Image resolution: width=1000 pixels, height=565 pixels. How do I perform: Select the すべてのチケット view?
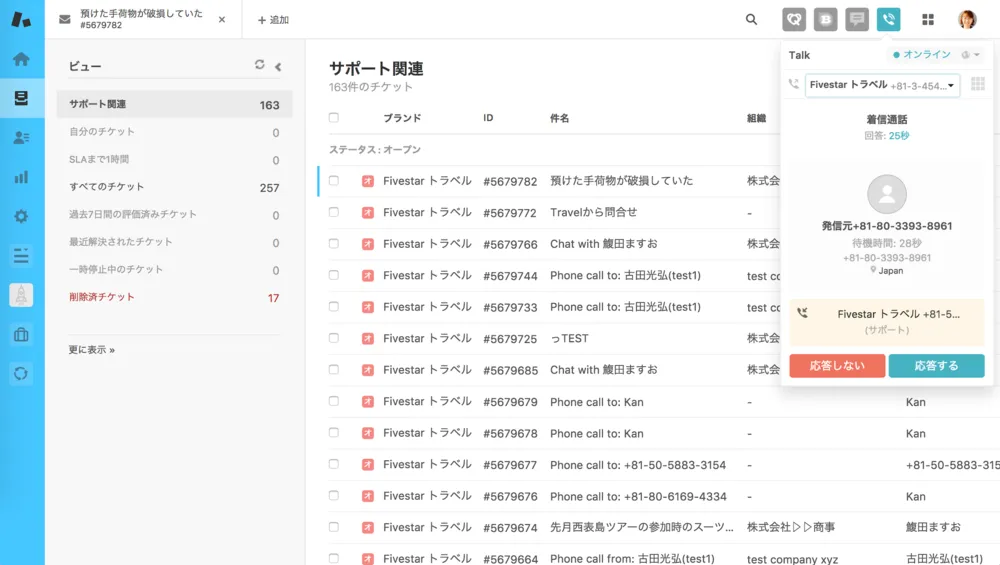click(x=107, y=187)
